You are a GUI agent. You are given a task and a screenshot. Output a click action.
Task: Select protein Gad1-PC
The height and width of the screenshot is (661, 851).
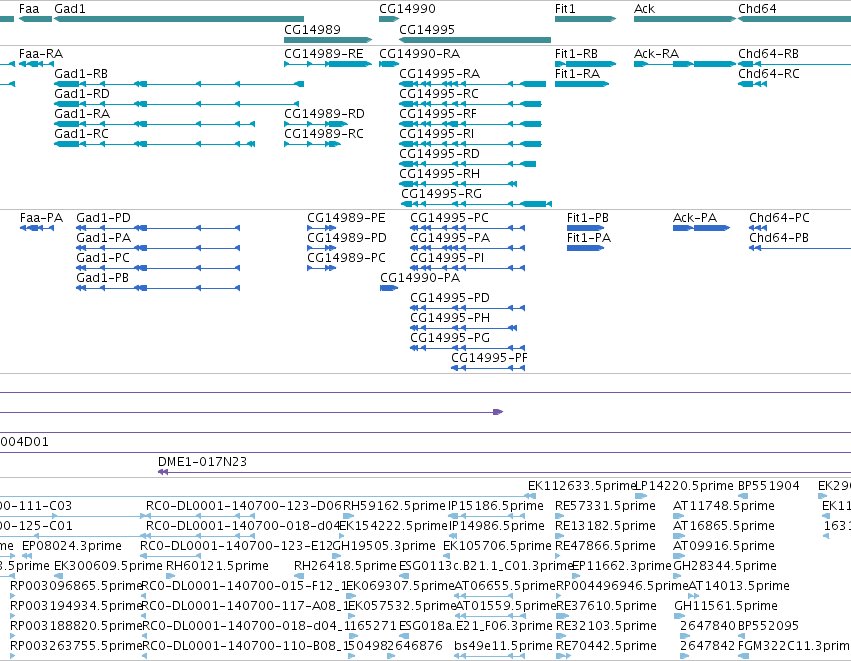(158, 268)
